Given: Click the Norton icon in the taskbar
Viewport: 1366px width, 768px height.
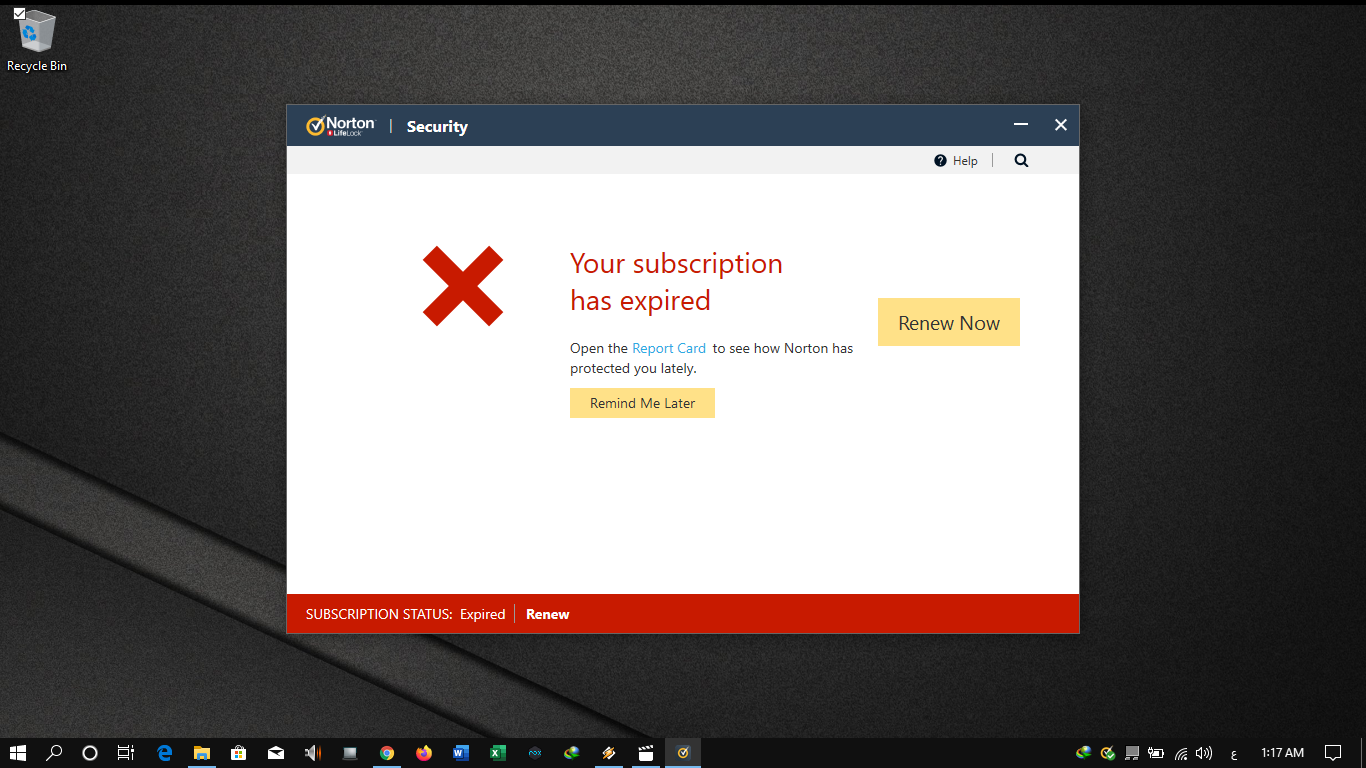Looking at the screenshot, I should tap(683, 753).
